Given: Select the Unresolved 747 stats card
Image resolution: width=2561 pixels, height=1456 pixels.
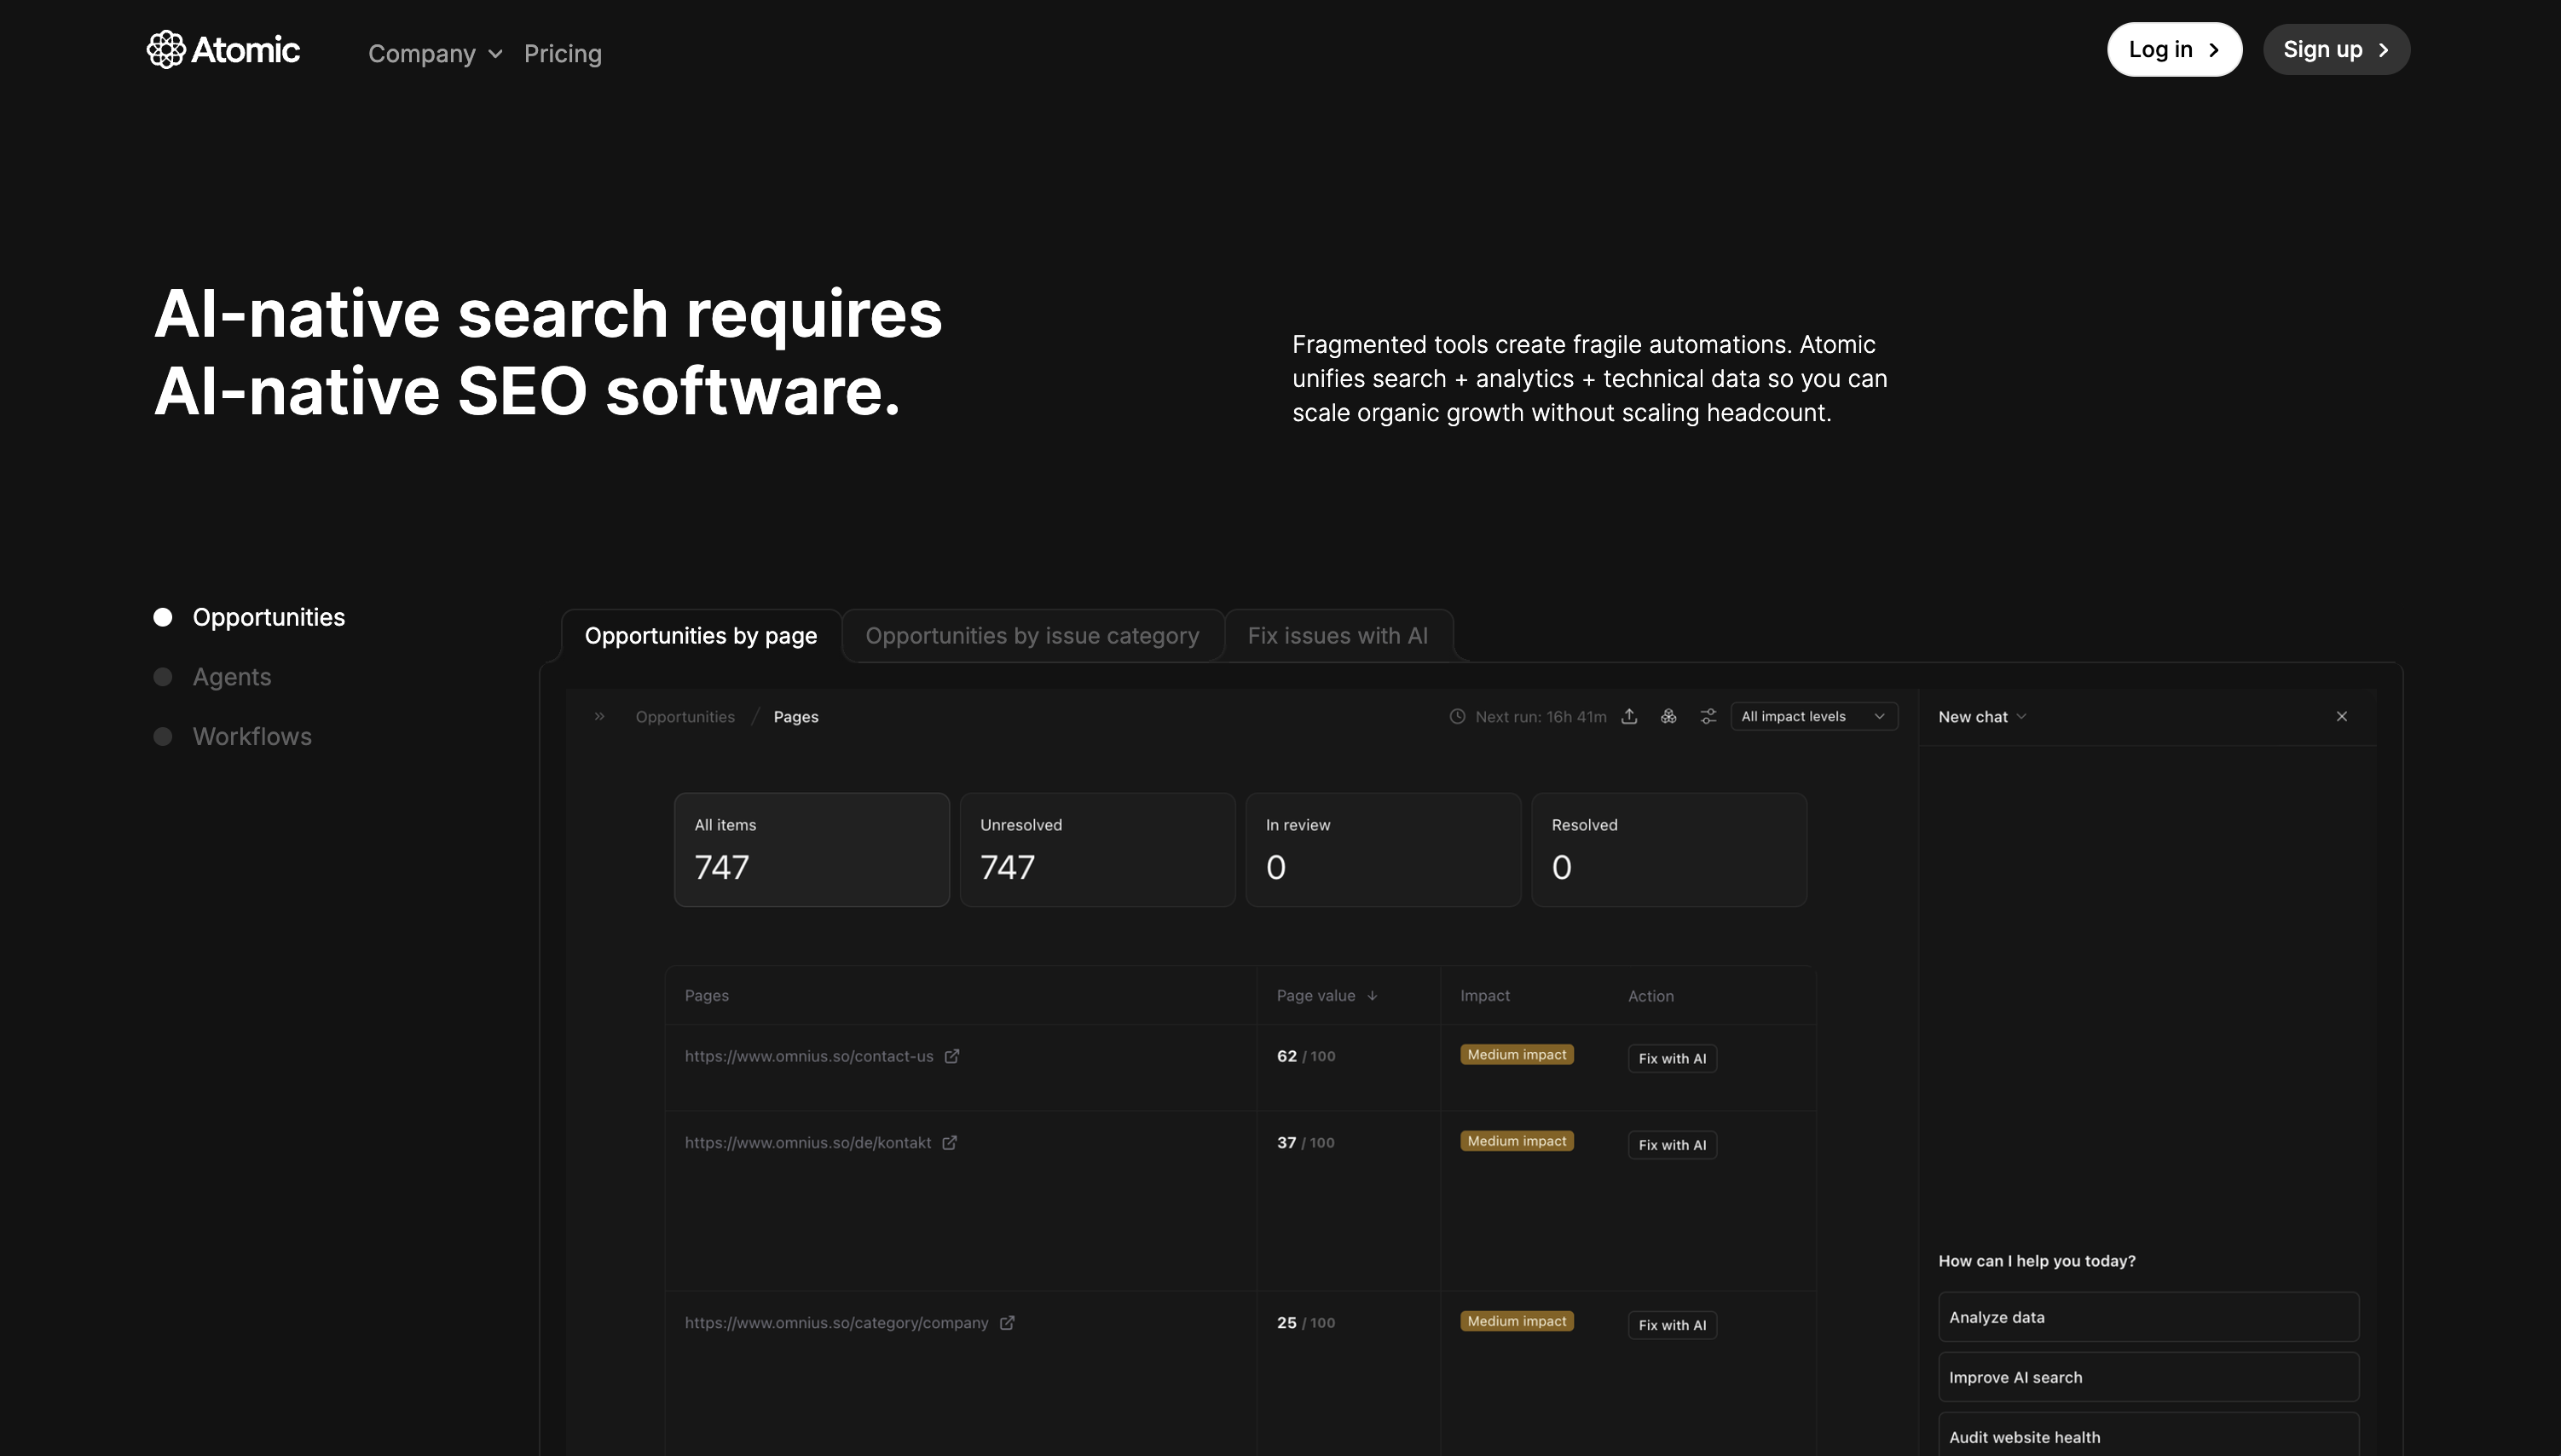Looking at the screenshot, I should click(1097, 850).
